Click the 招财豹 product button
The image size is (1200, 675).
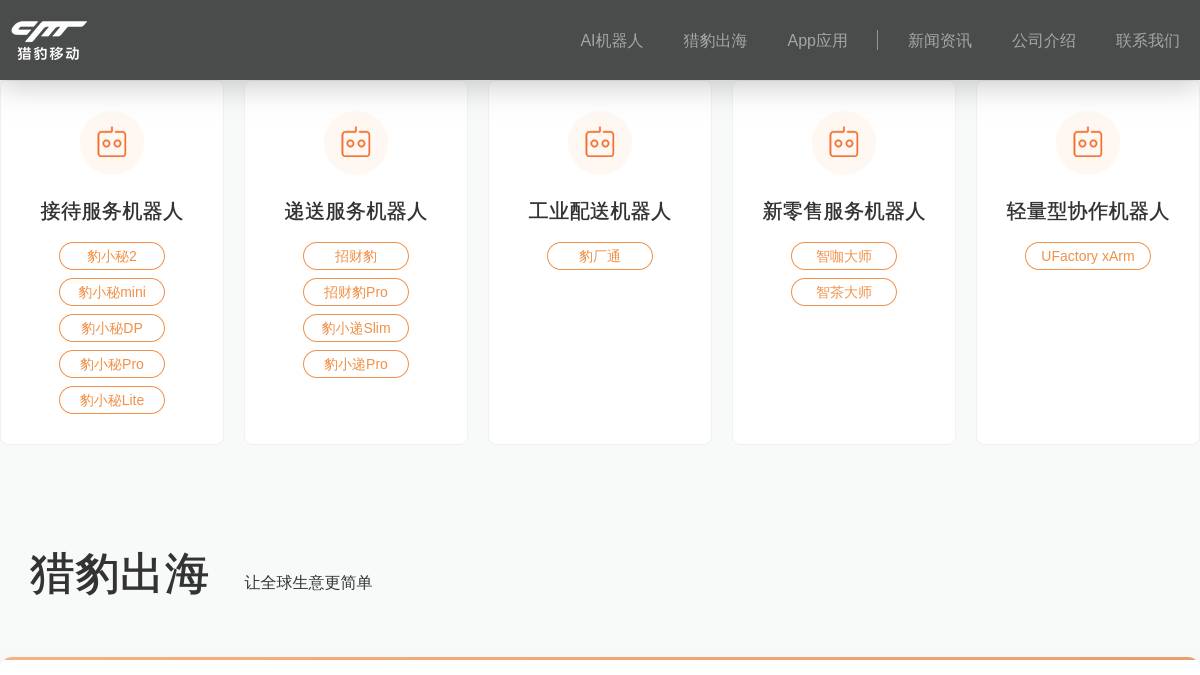[x=356, y=256]
